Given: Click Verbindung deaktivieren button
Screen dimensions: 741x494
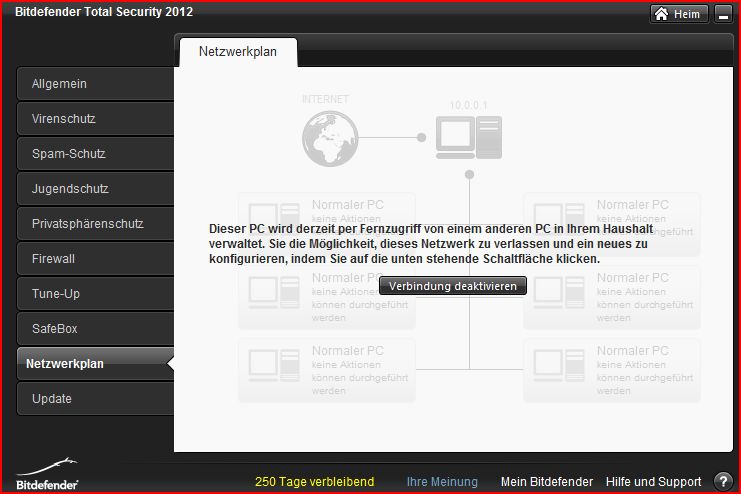Looking at the screenshot, I should tap(453, 286).
